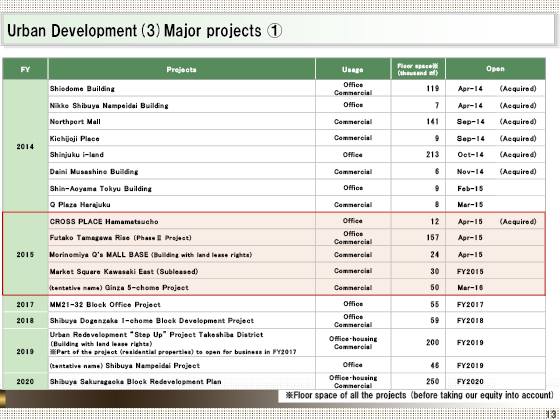Select "CROSS PLACE Hamamatsucho" project name
Image resolution: width=560 pixels, height=420 pixels.
104,221
